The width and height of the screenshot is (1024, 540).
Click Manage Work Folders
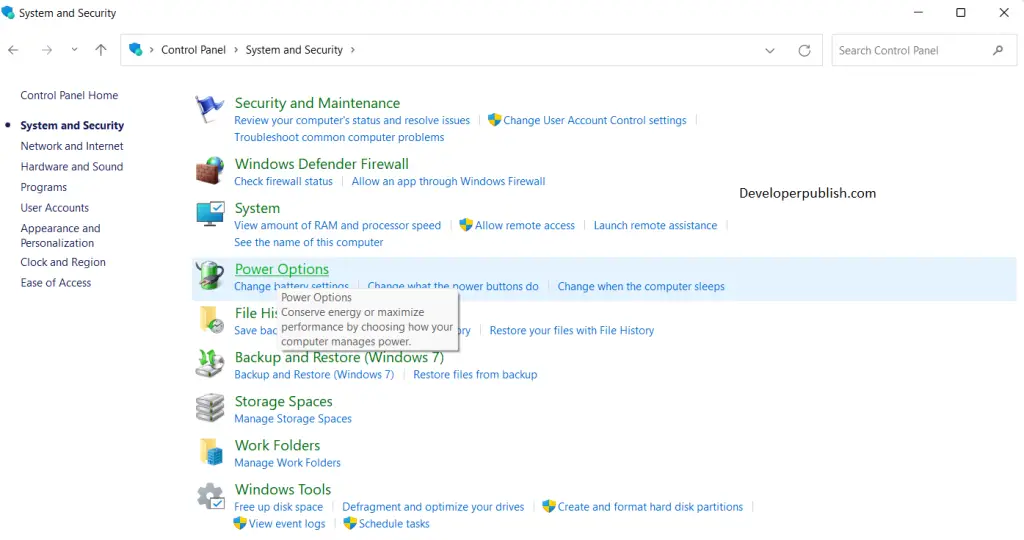[287, 463]
